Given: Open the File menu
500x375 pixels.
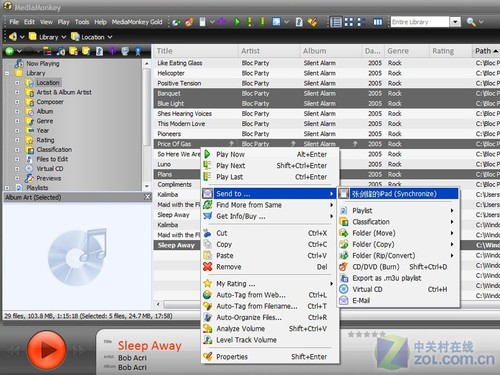Looking at the screenshot, I should tap(14, 22).
